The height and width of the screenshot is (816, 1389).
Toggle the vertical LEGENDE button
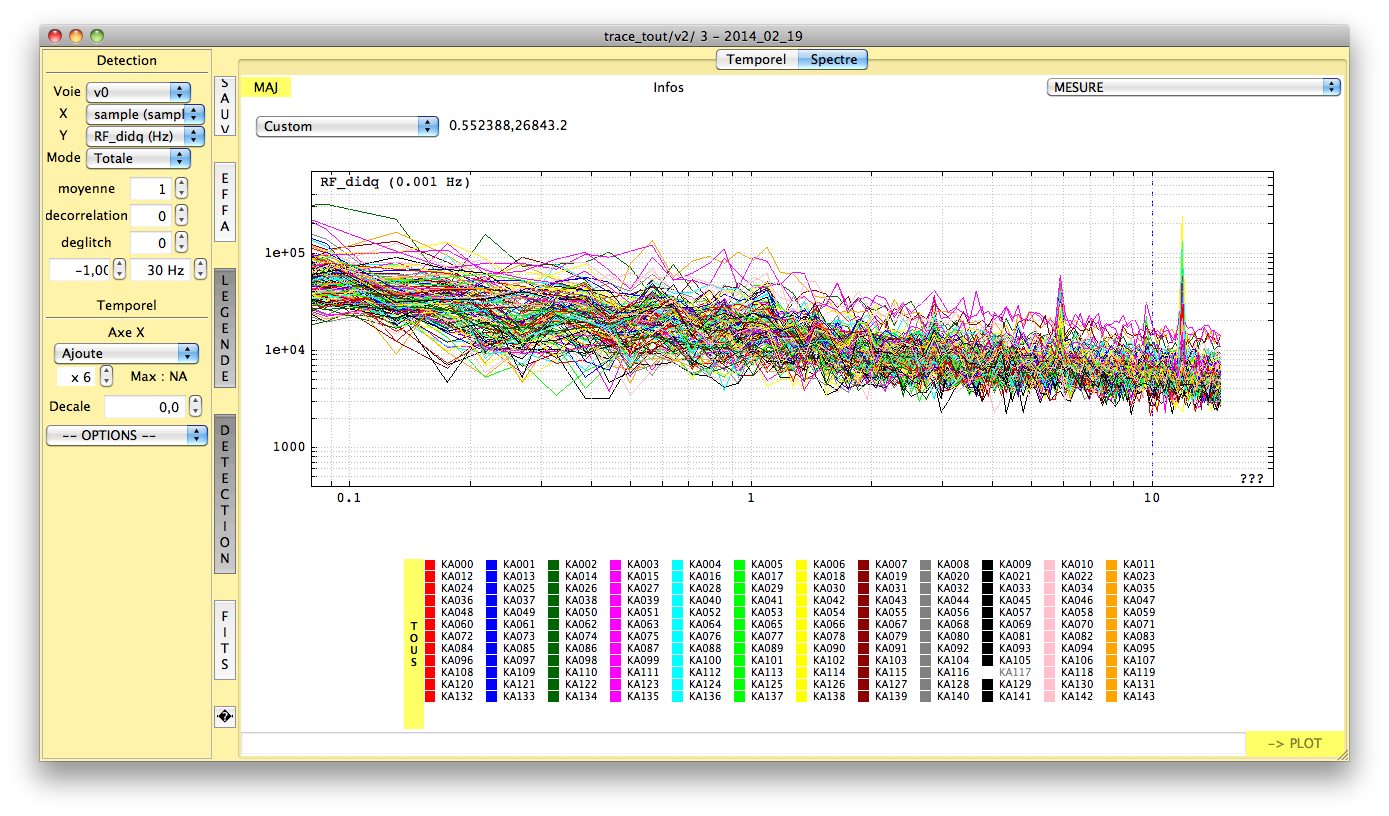coord(225,328)
